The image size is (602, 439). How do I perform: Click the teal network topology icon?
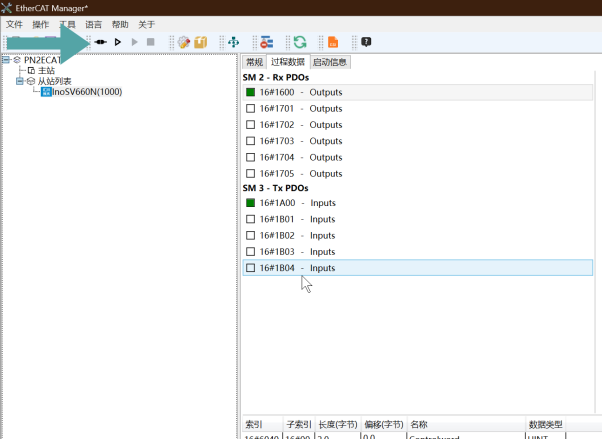(233, 42)
